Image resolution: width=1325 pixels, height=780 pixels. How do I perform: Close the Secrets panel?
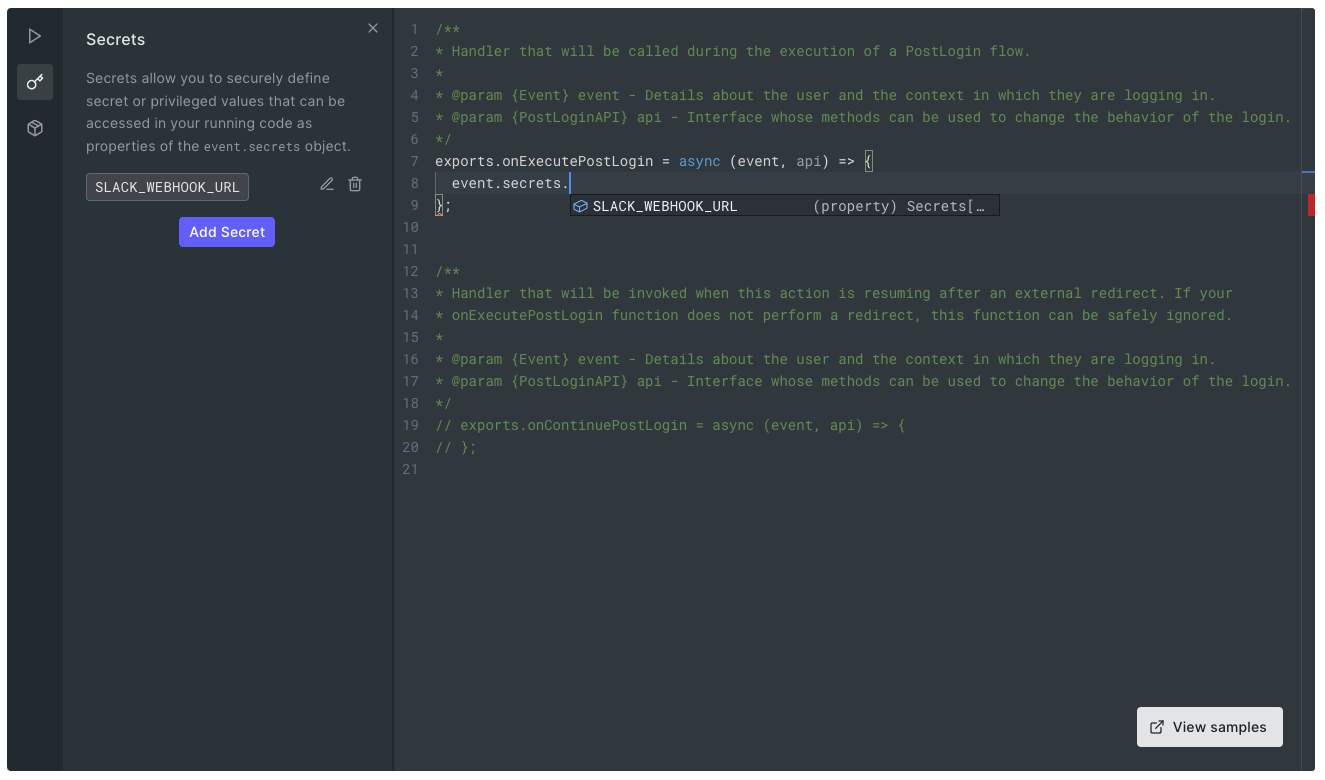(372, 28)
